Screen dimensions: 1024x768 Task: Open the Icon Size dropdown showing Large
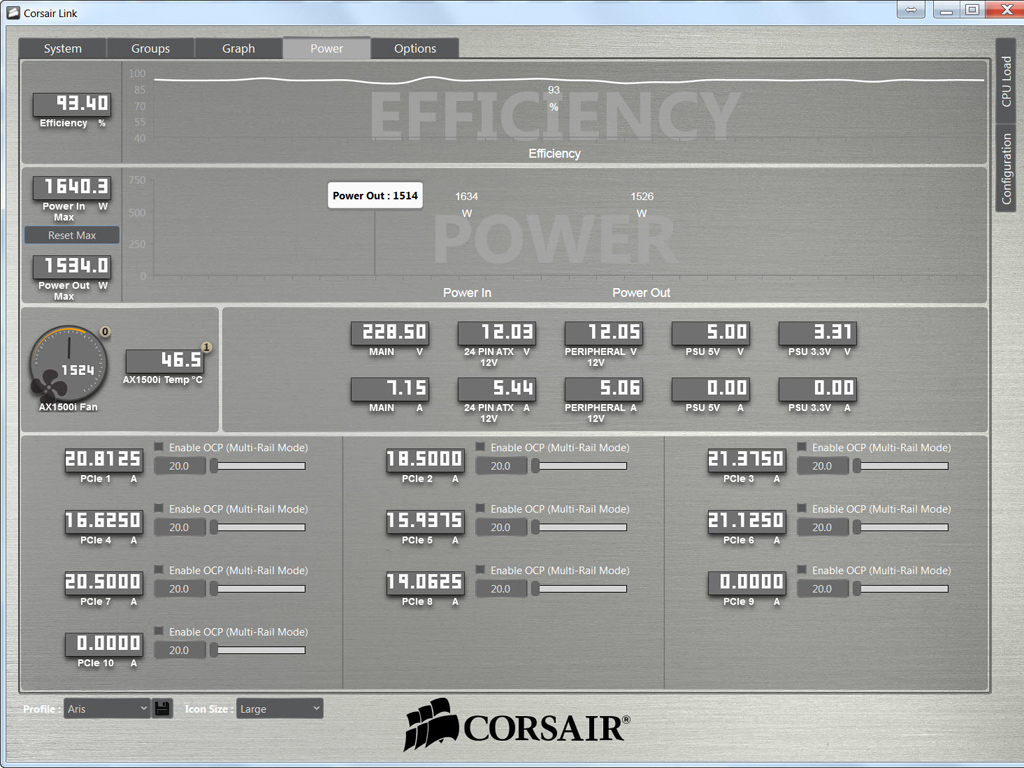tap(280, 709)
